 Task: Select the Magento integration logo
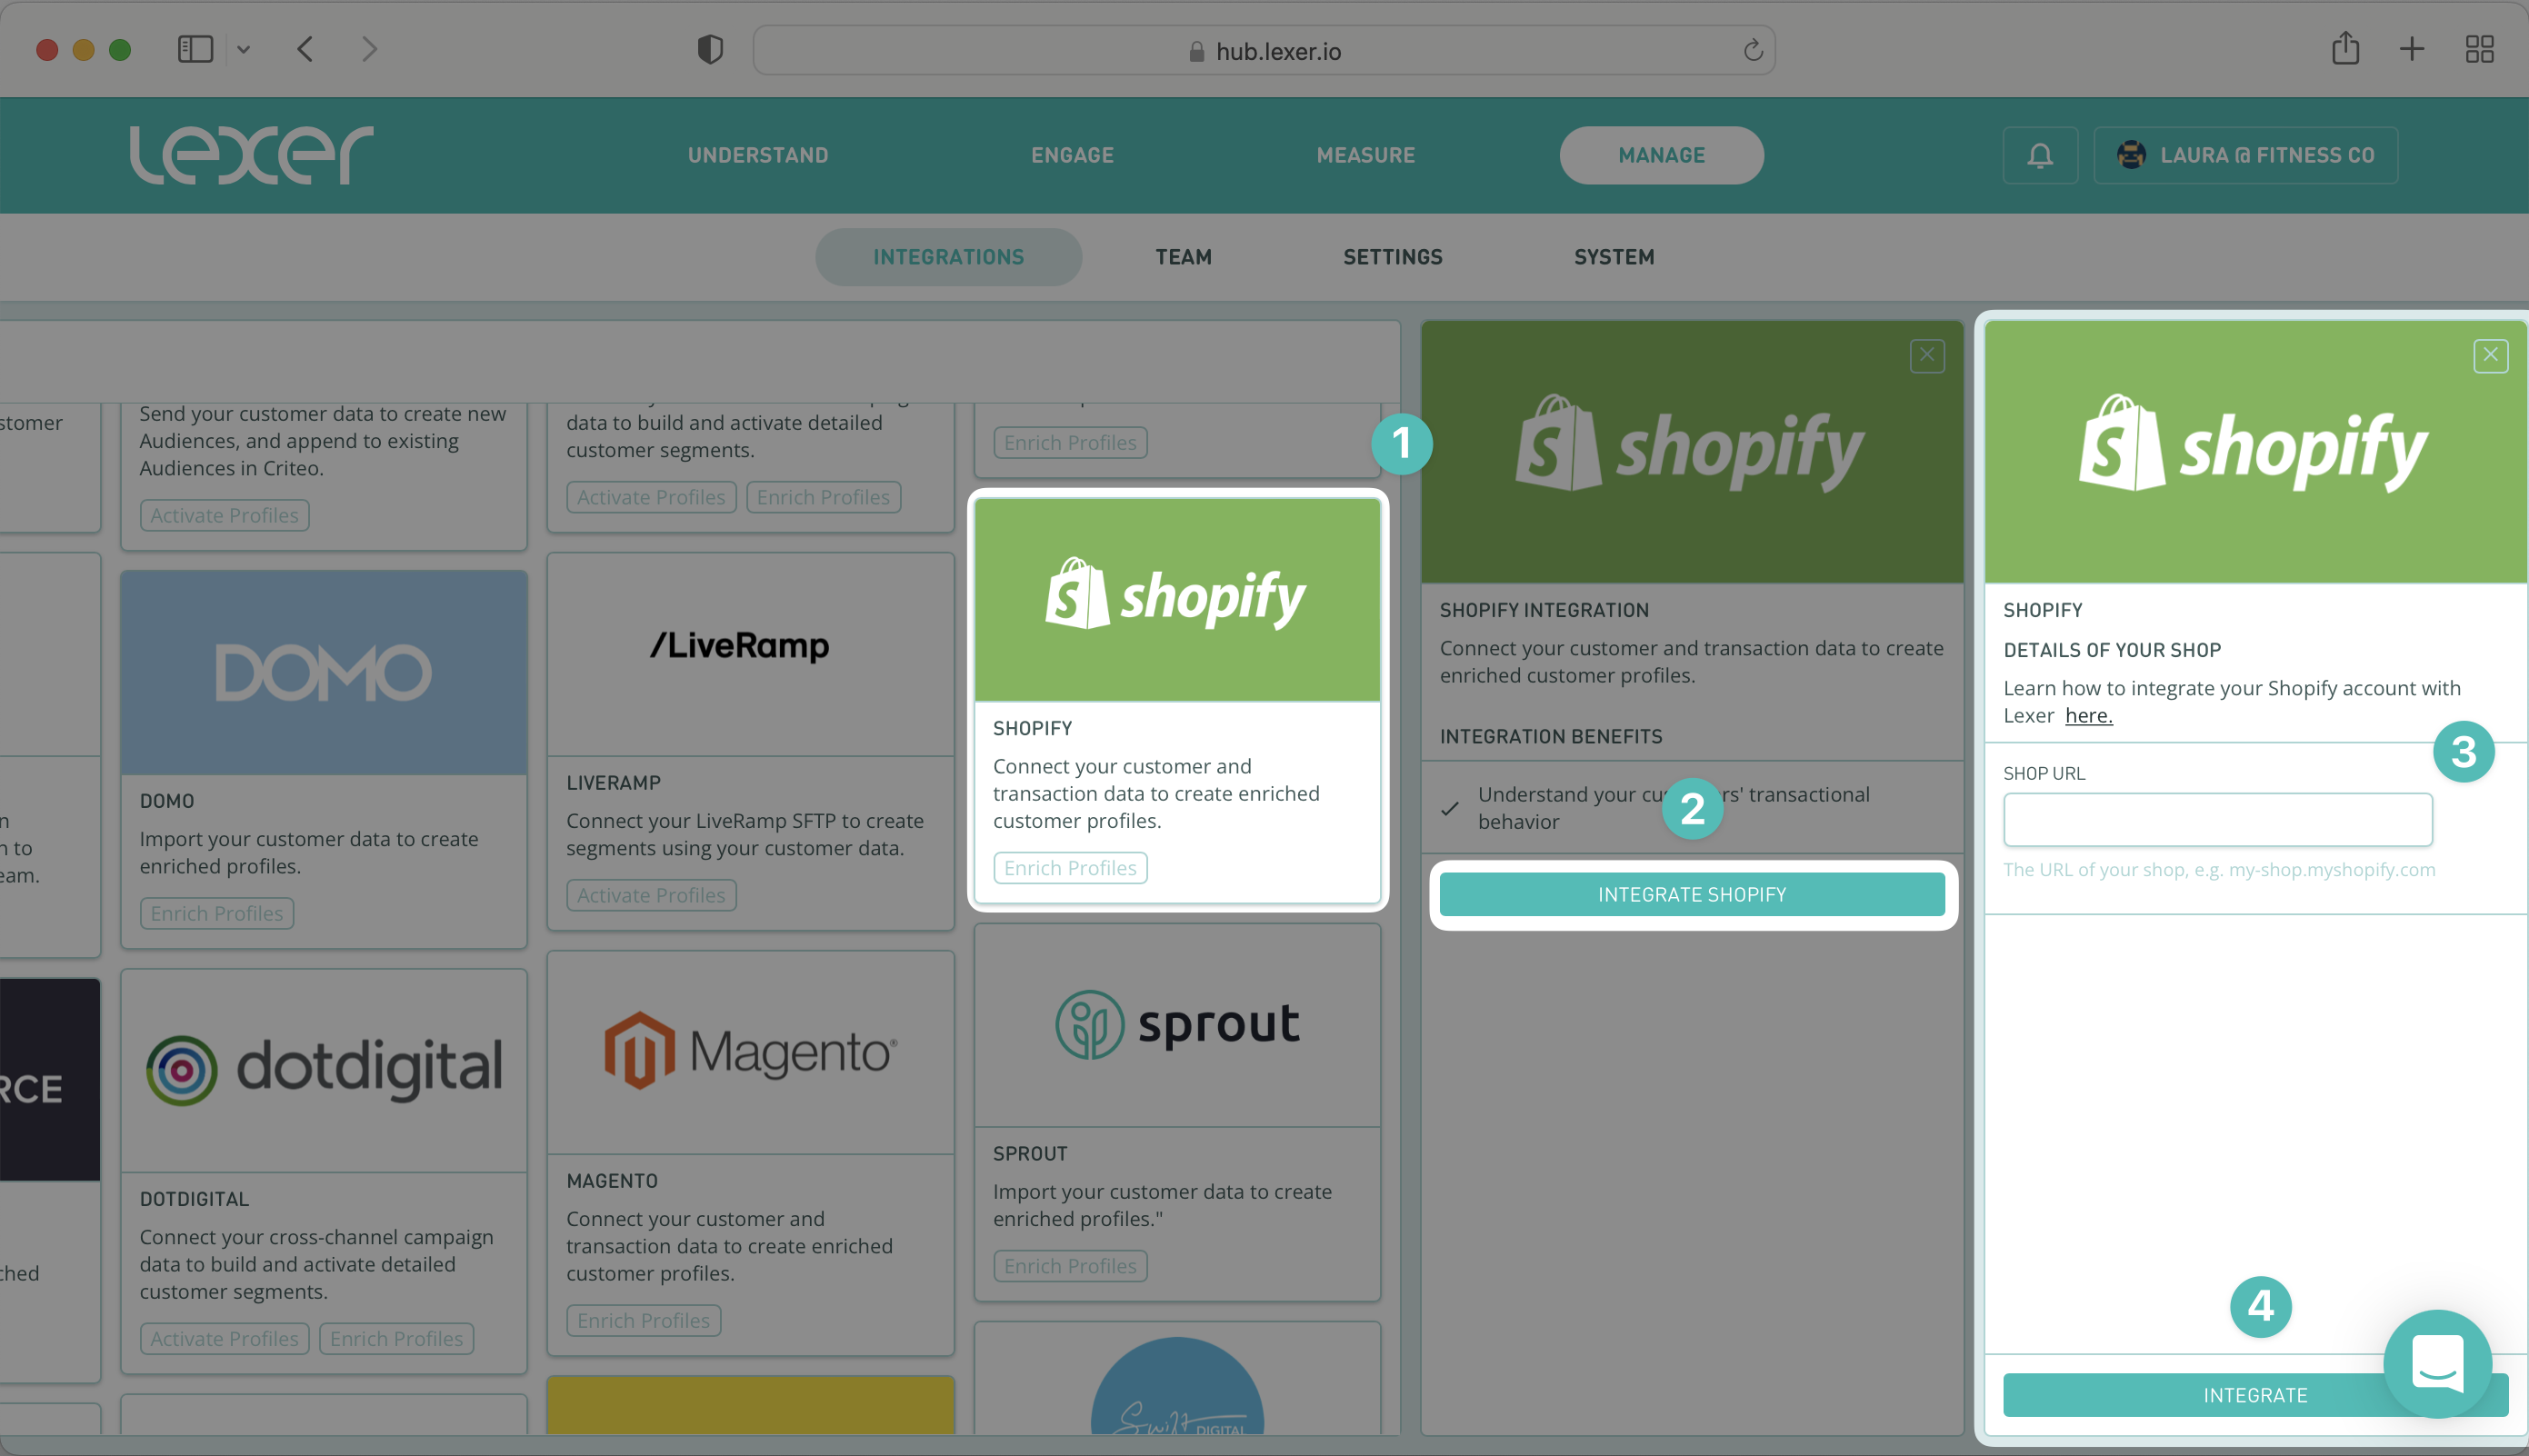tap(750, 1050)
